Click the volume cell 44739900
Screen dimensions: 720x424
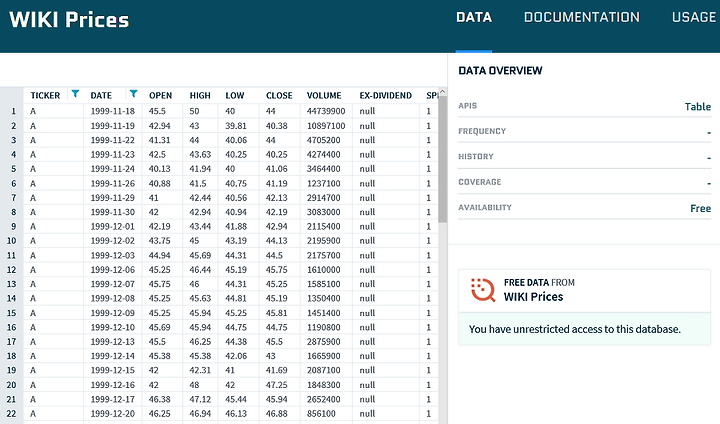point(326,111)
